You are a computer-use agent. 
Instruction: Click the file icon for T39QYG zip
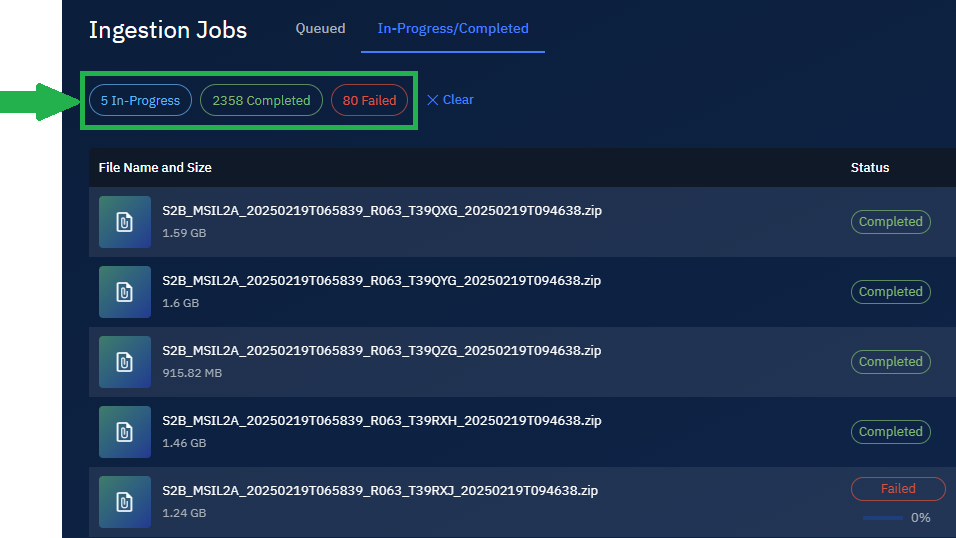125,292
